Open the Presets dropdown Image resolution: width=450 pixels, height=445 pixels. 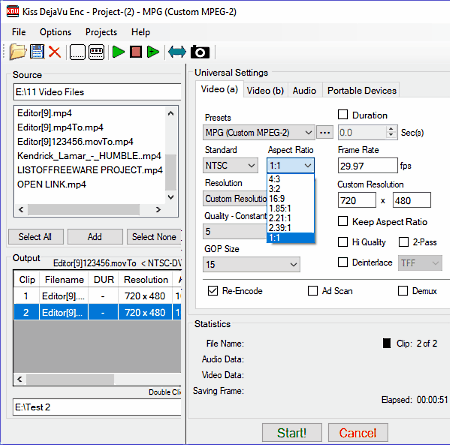tap(258, 132)
